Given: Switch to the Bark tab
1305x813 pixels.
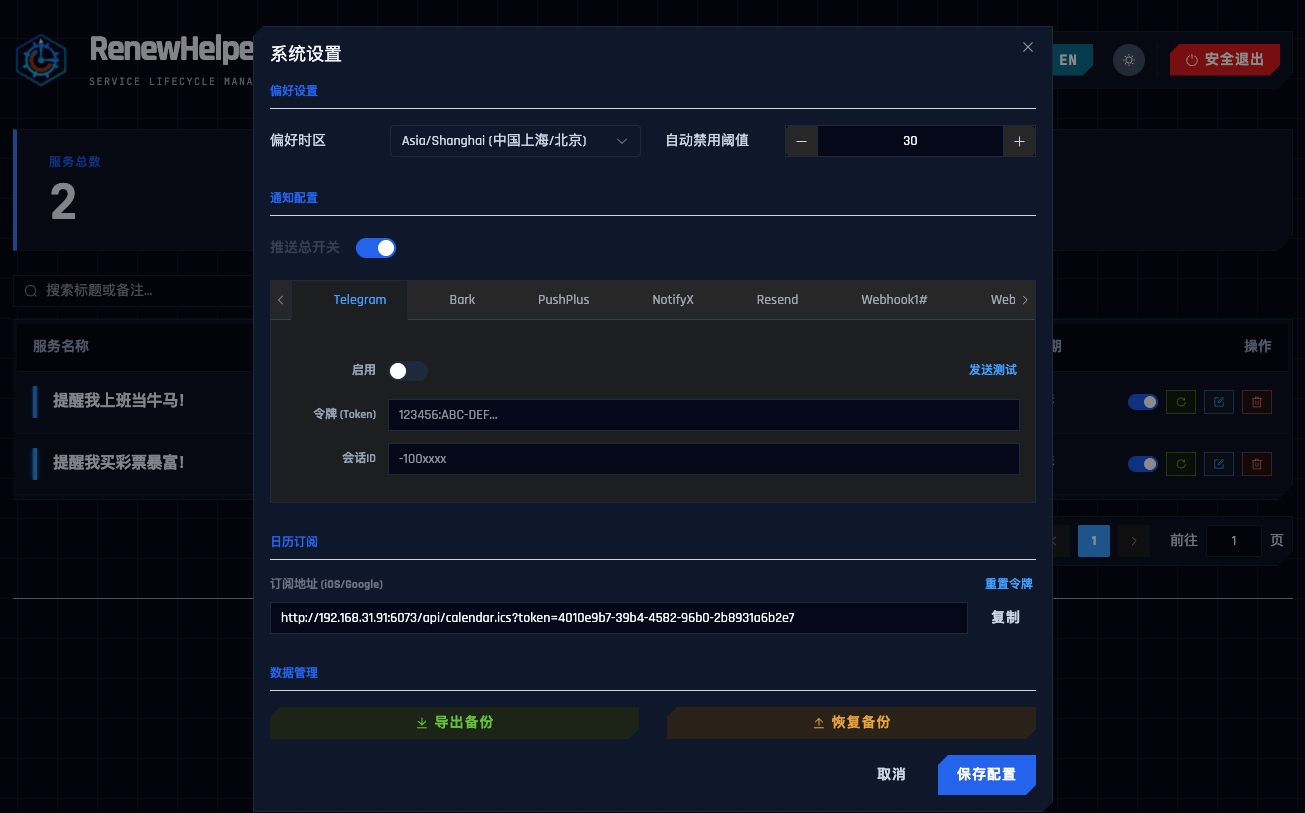Looking at the screenshot, I should (x=462, y=300).
